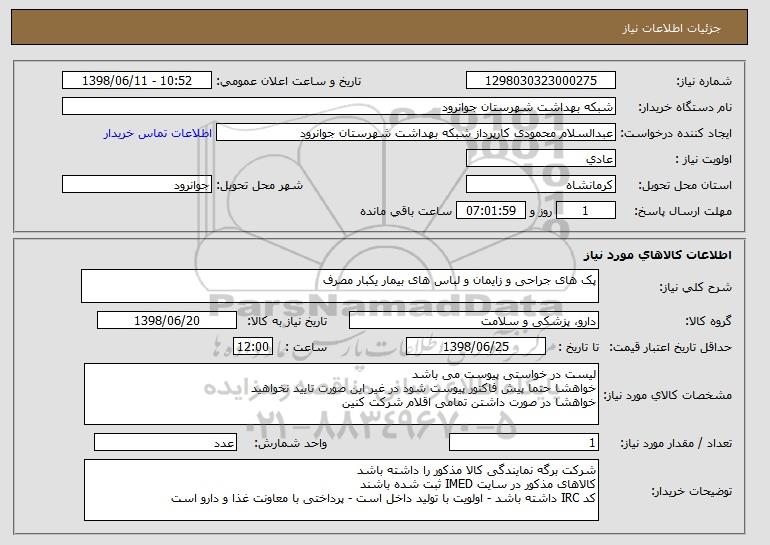
Task: Click the line mentioning IMED site registration
Action: click(x=478, y=484)
